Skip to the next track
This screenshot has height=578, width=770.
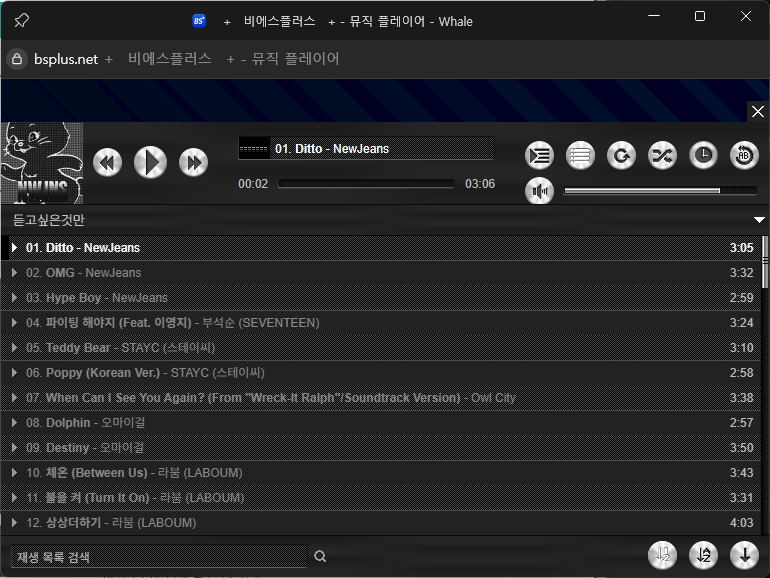[x=193, y=163]
